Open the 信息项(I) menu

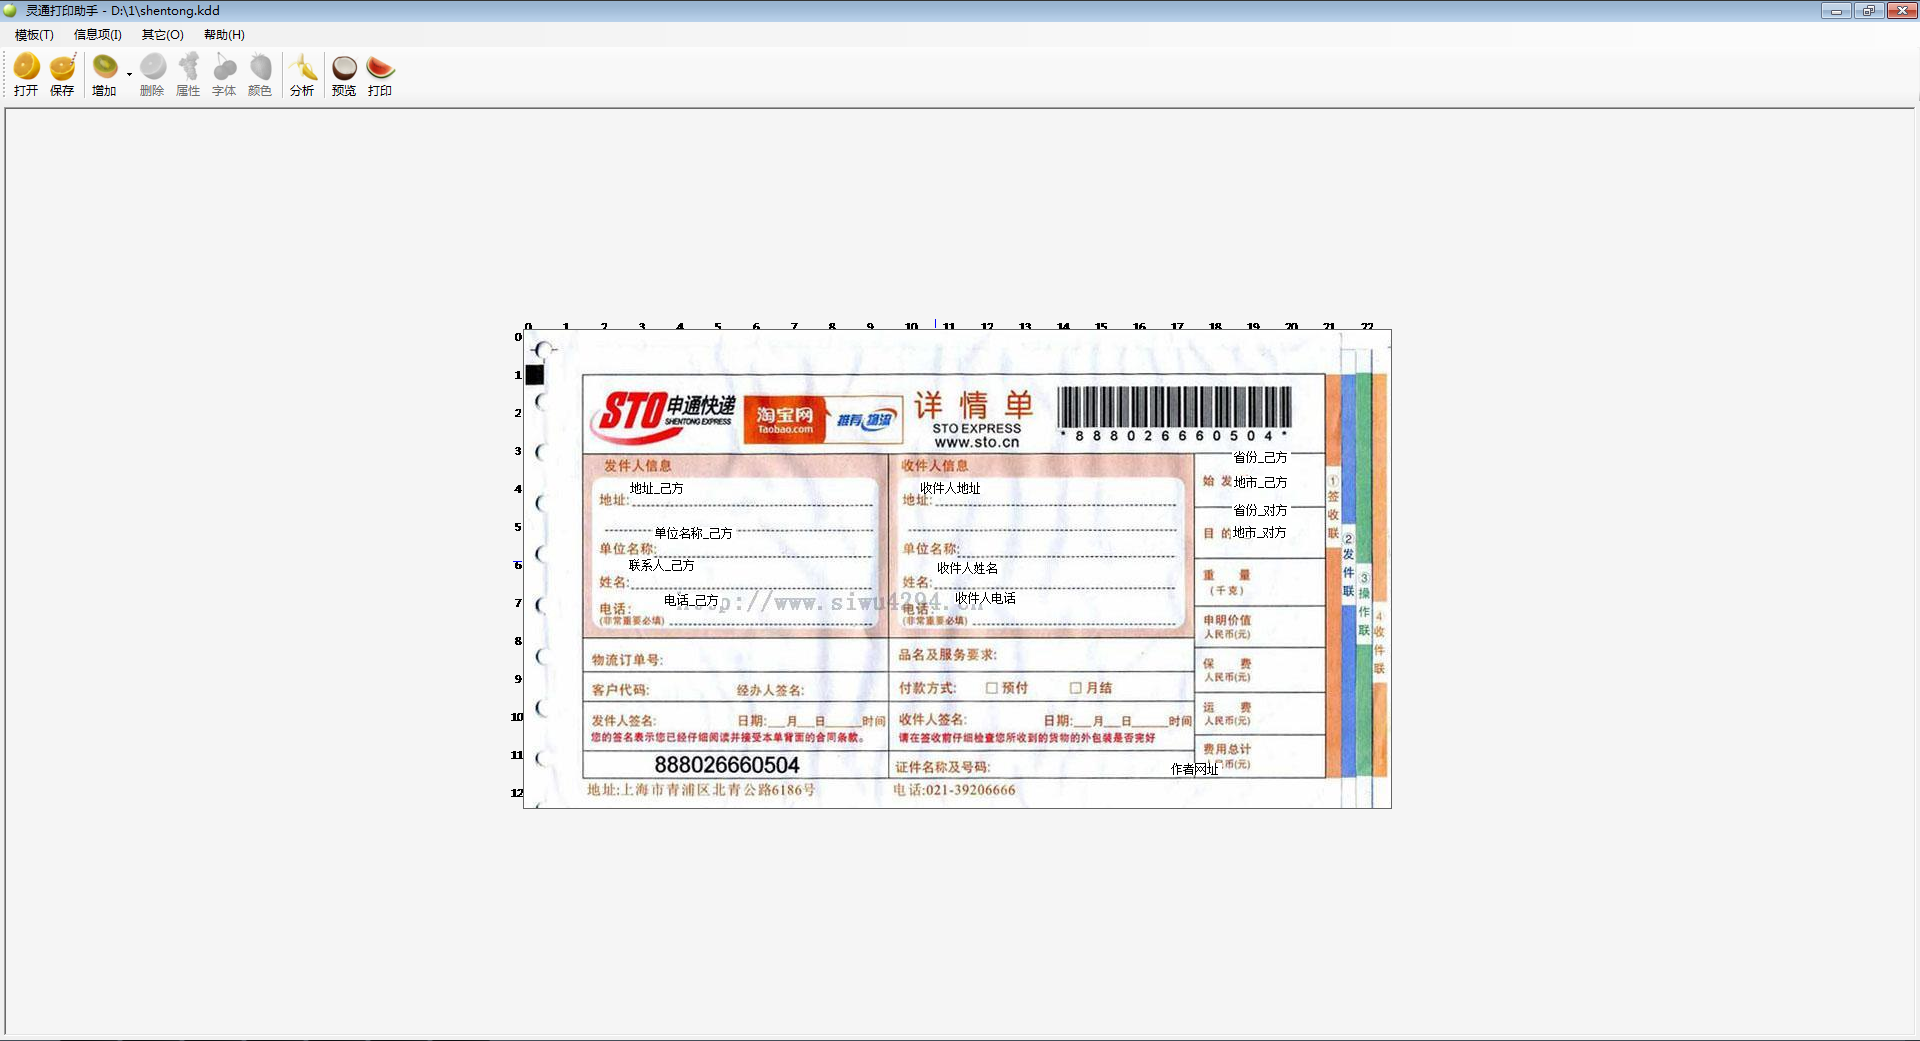pyautogui.click(x=97, y=35)
